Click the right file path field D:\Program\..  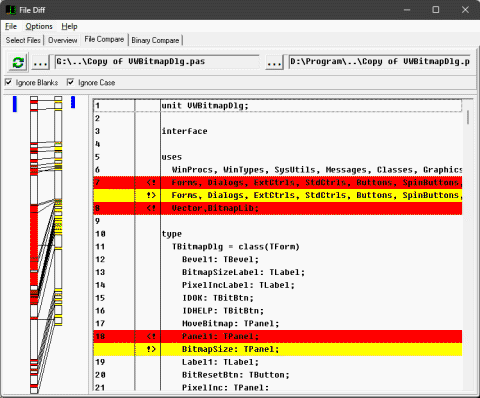(x=380, y=62)
